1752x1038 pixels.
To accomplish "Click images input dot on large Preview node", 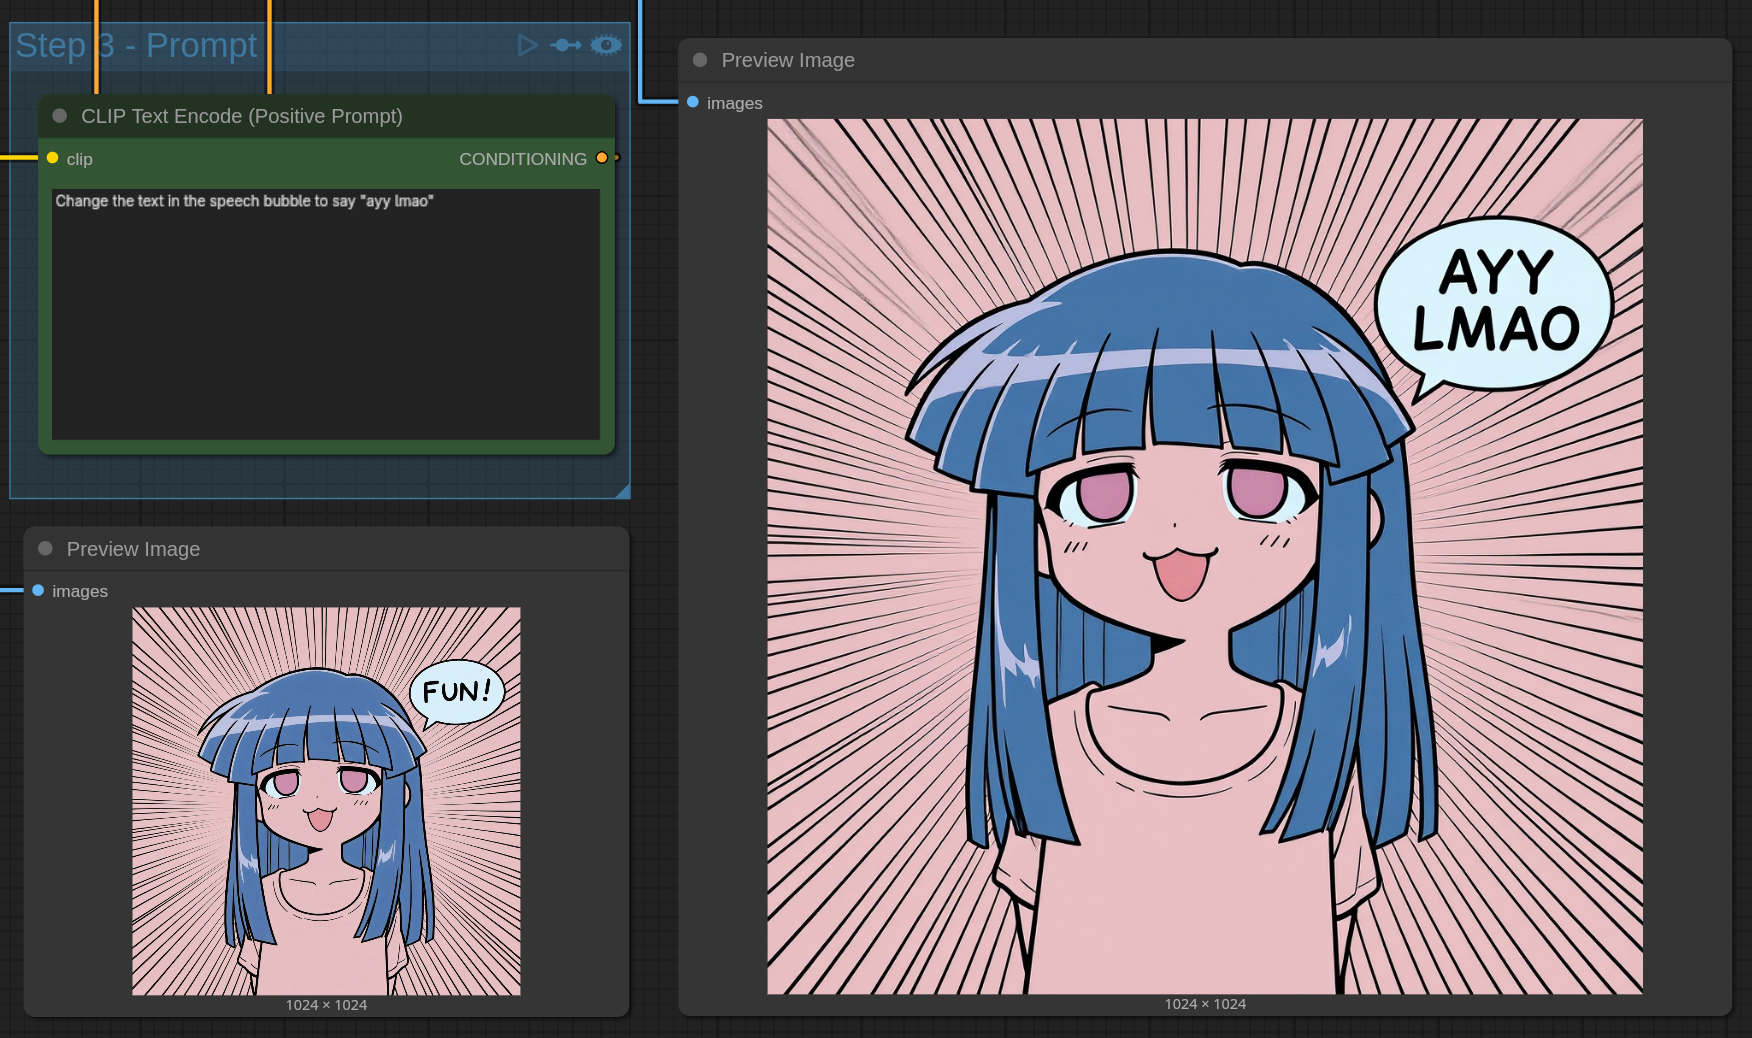I will tap(693, 102).
